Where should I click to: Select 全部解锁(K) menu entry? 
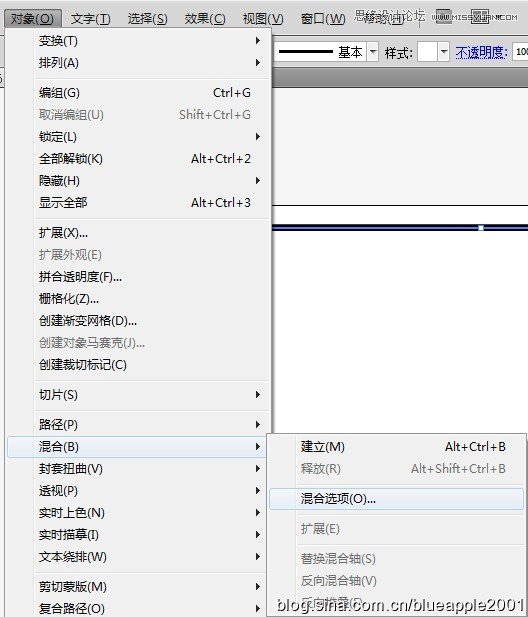tap(151, 159)
